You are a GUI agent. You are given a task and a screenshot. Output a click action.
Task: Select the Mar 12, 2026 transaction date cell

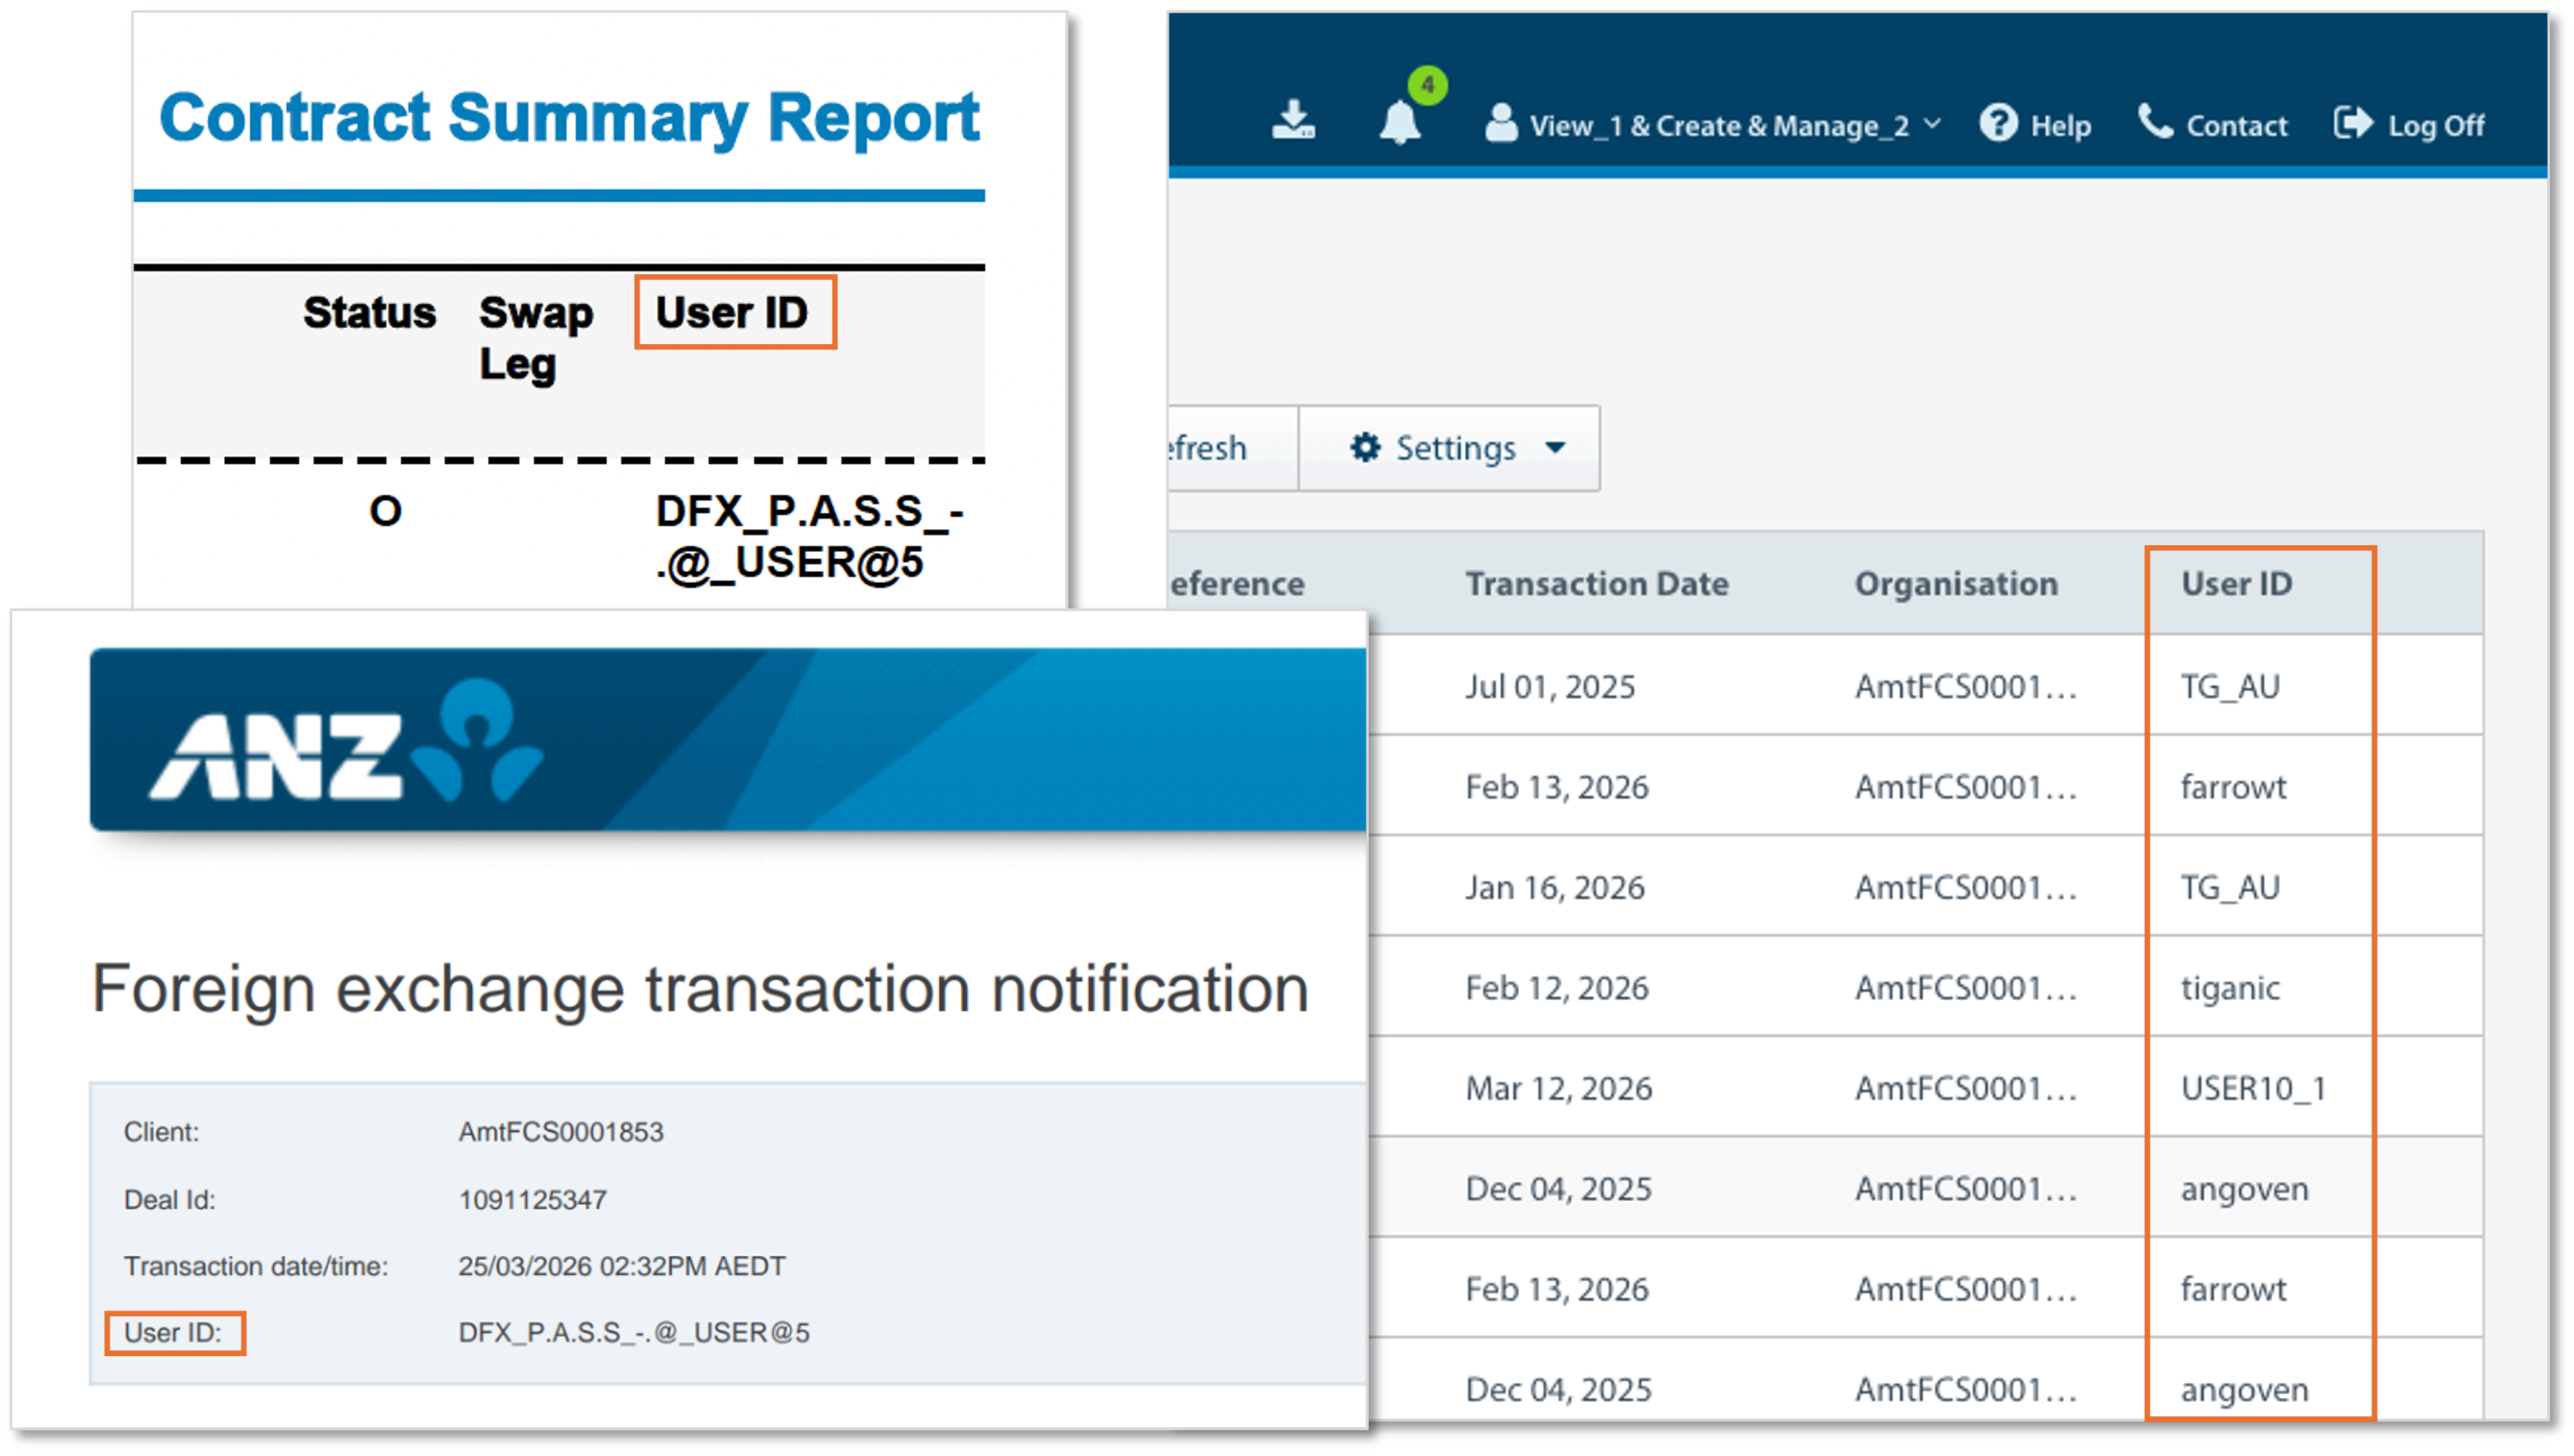[x=1559, y=1088]
